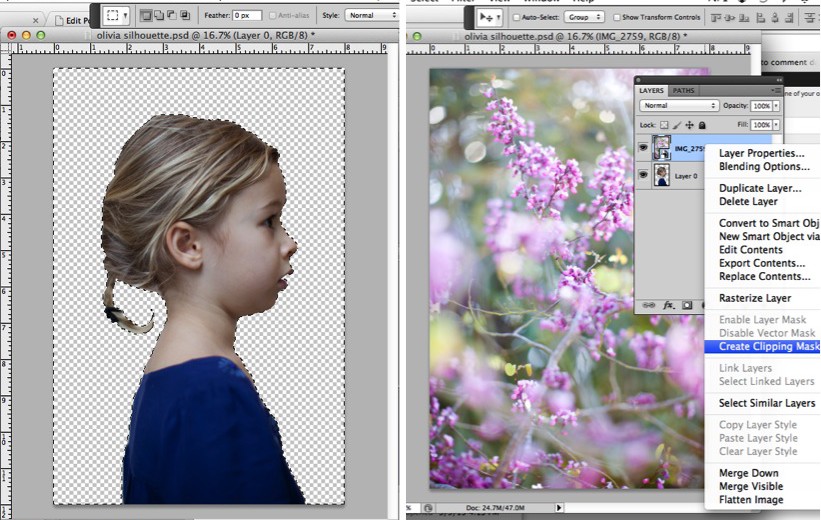Click the Feather input field
Image resolution: width=821 pixels, height=520 pixels.
click(247, 16)
